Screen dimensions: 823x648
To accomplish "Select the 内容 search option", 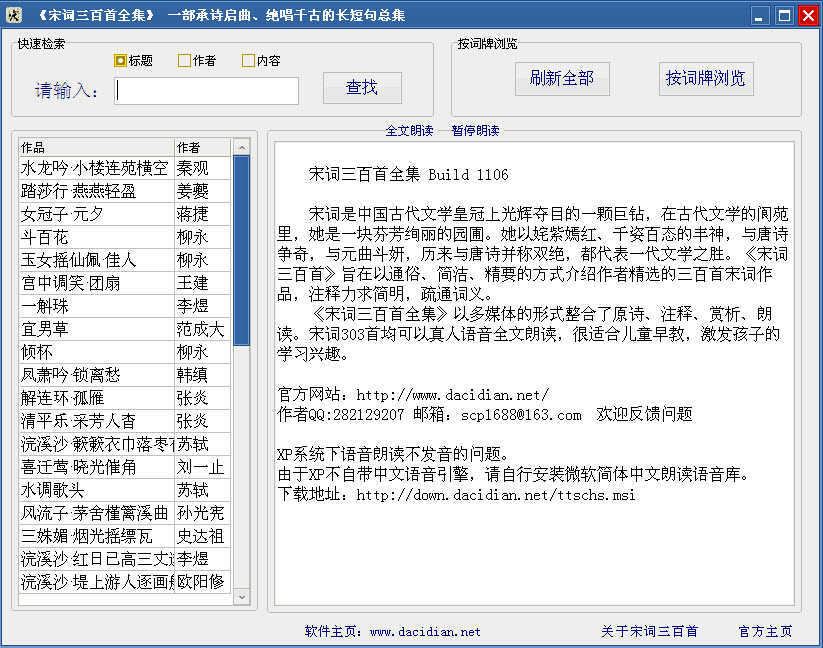I will click(x=248, y=61).
